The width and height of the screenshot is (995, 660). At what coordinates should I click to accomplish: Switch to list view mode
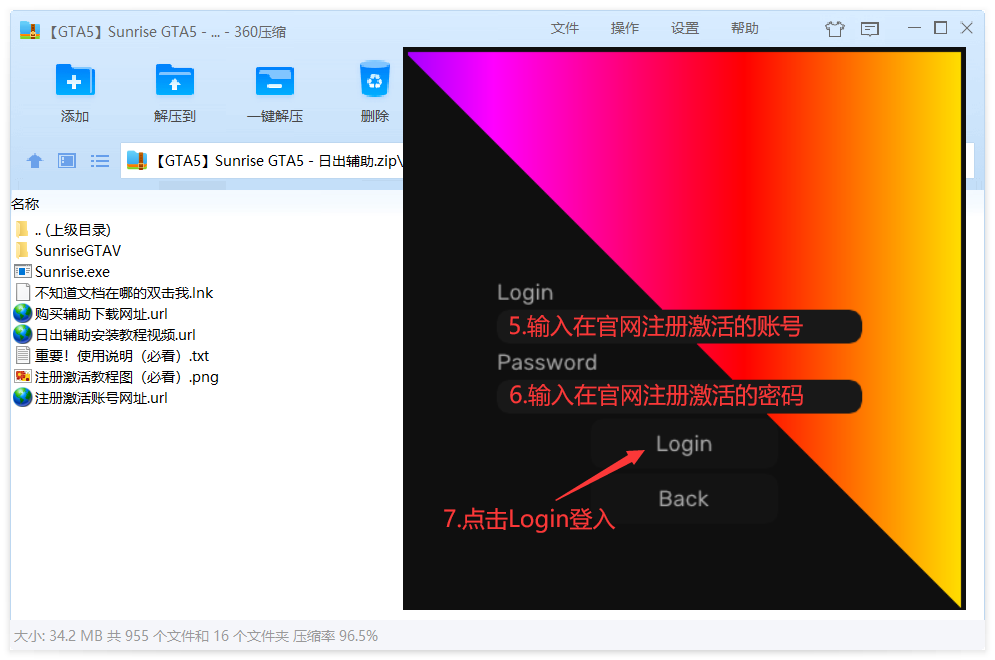coord(99,160)
